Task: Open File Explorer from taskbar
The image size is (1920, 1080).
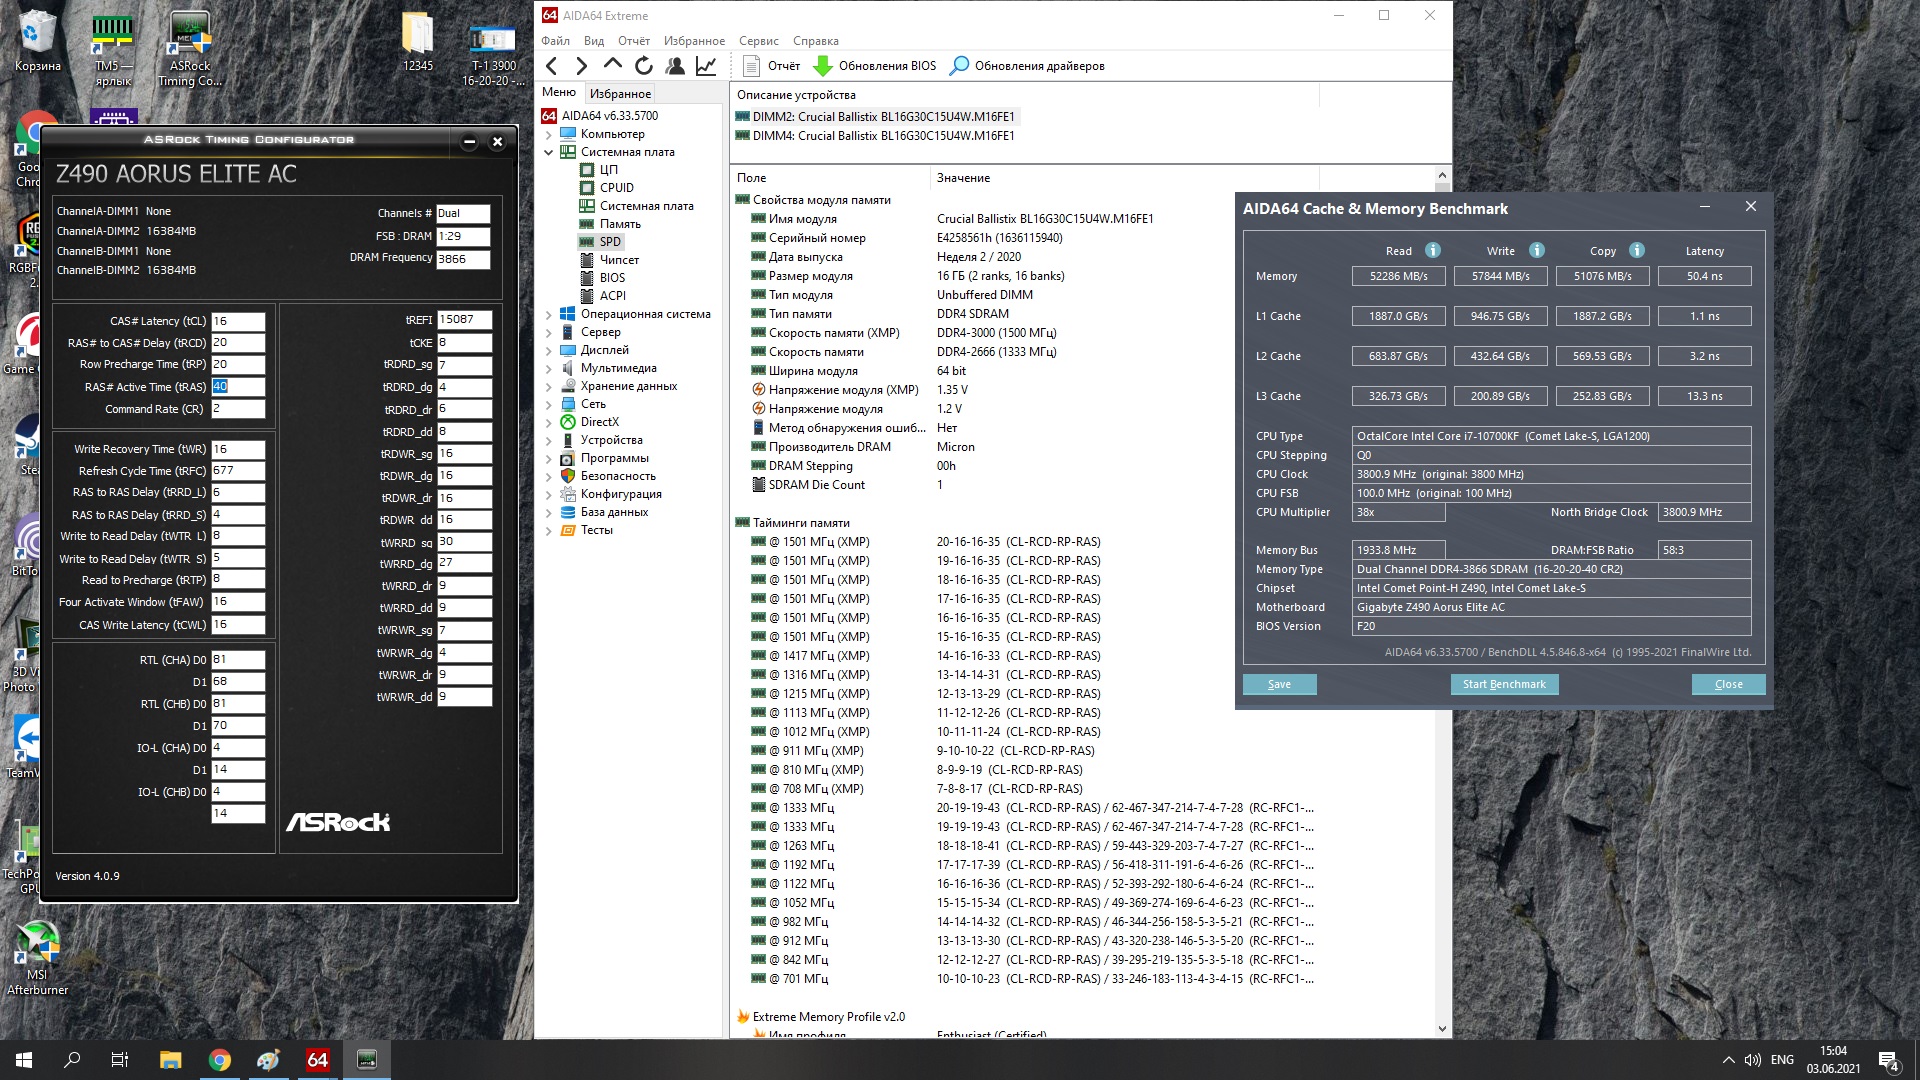Action: 170,1060
